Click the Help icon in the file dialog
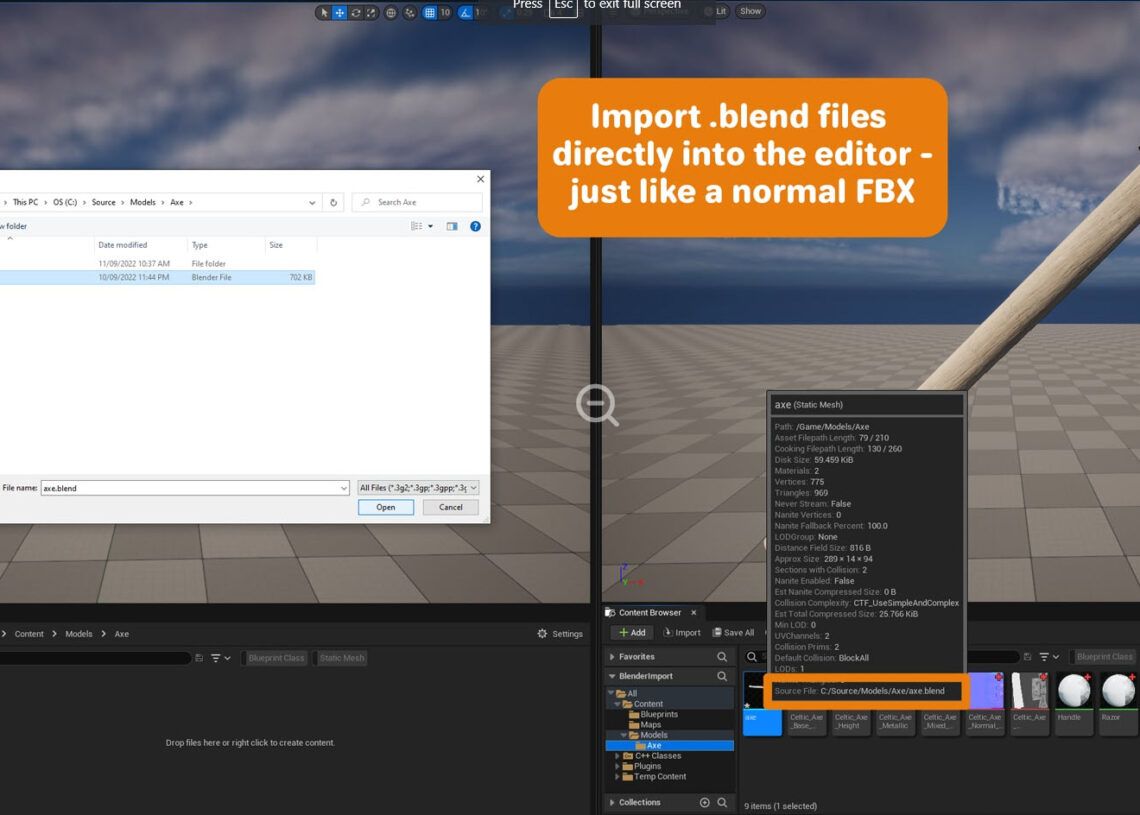Screen dimensions: 1140x815 click(x=475, y=226)
